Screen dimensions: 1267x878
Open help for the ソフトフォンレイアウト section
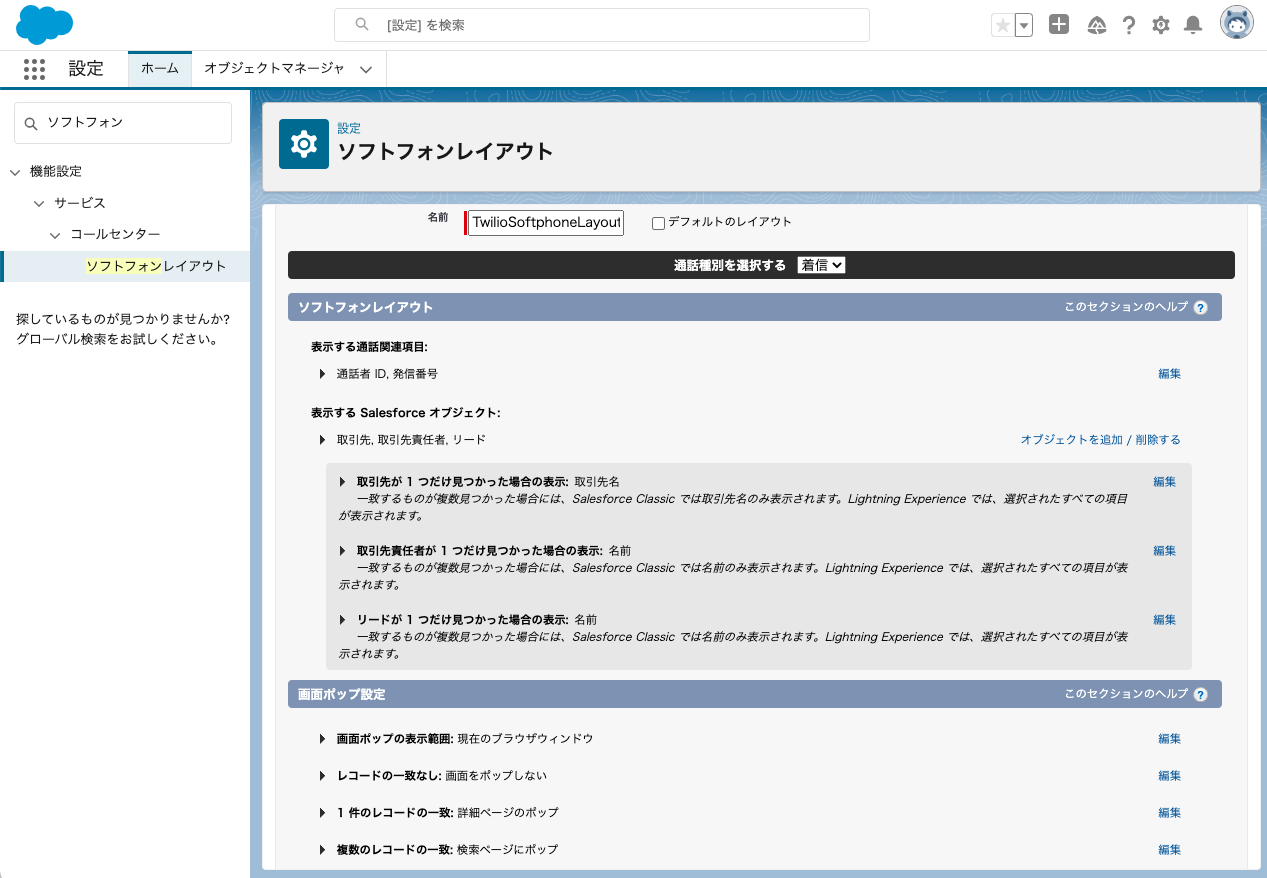pos(1200,307)
